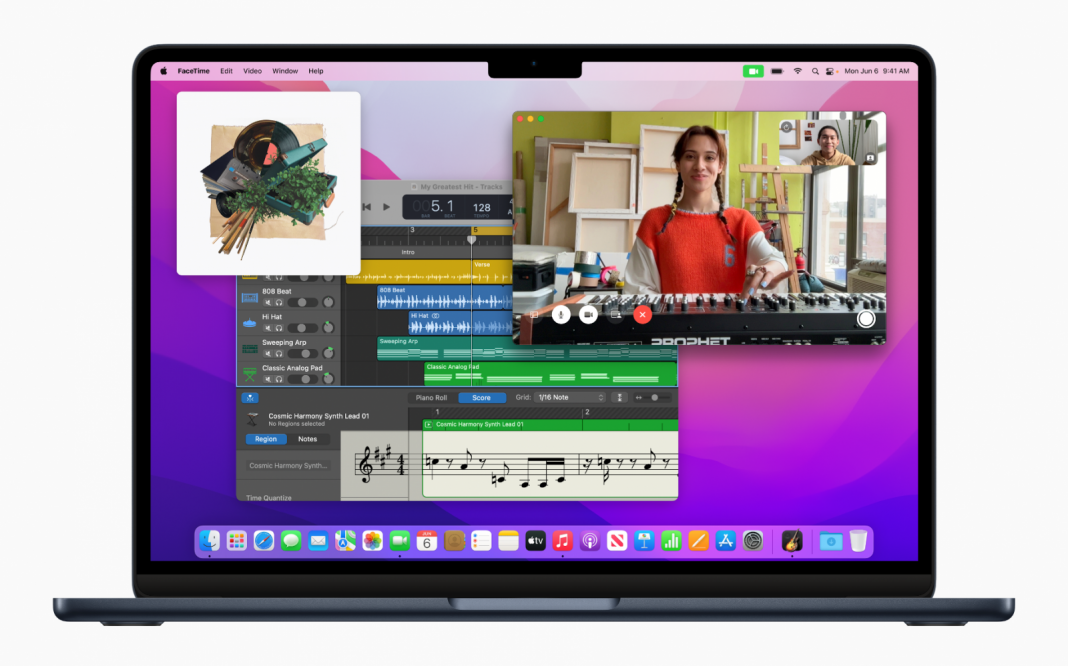Select the Classic Analog Pad instrument icon

coord(249,374)
